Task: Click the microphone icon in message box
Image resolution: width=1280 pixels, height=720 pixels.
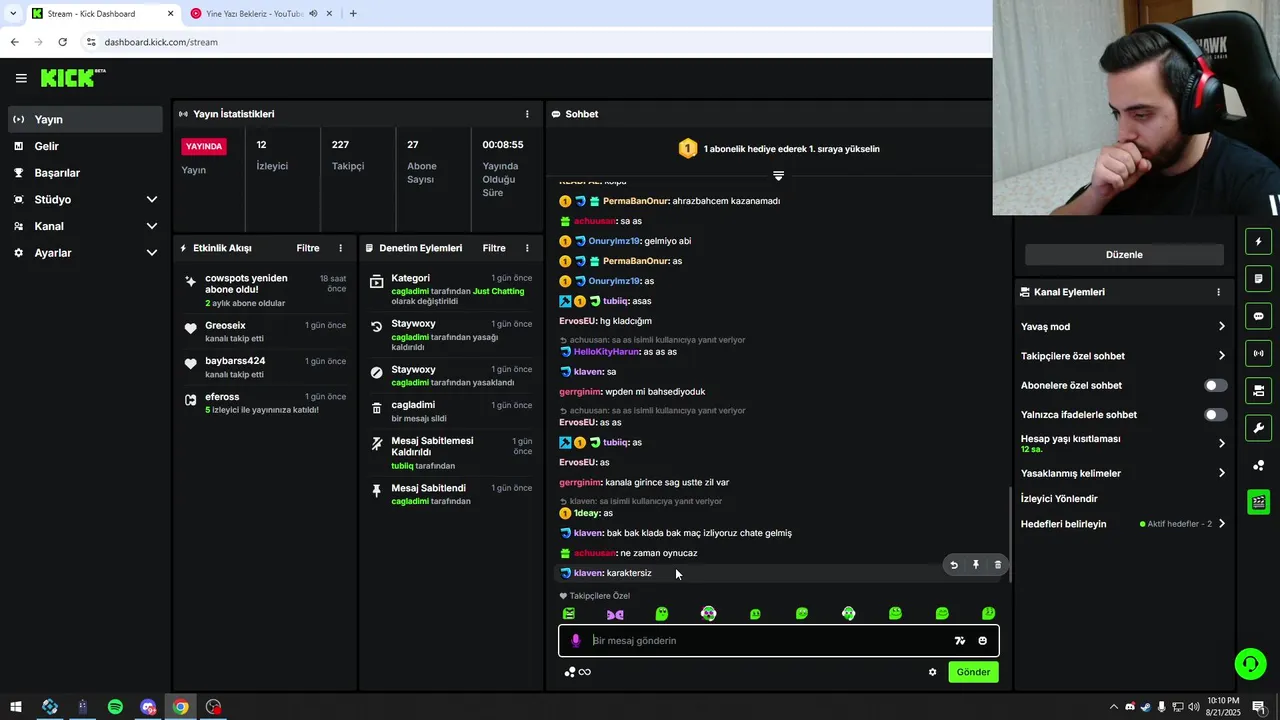Action: pyautogui.click(x=575, y=641)
